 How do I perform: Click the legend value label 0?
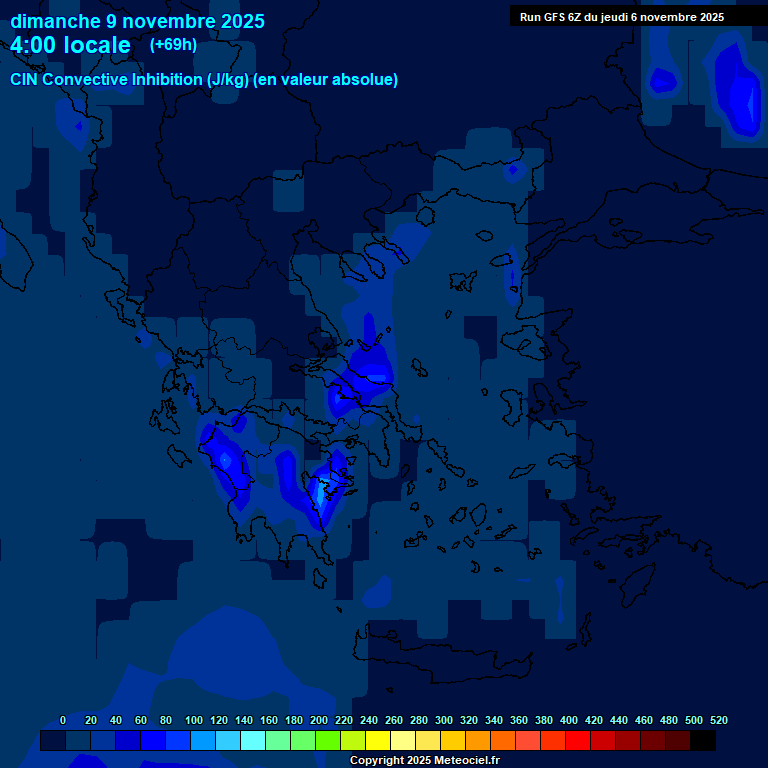click(63, 720)
